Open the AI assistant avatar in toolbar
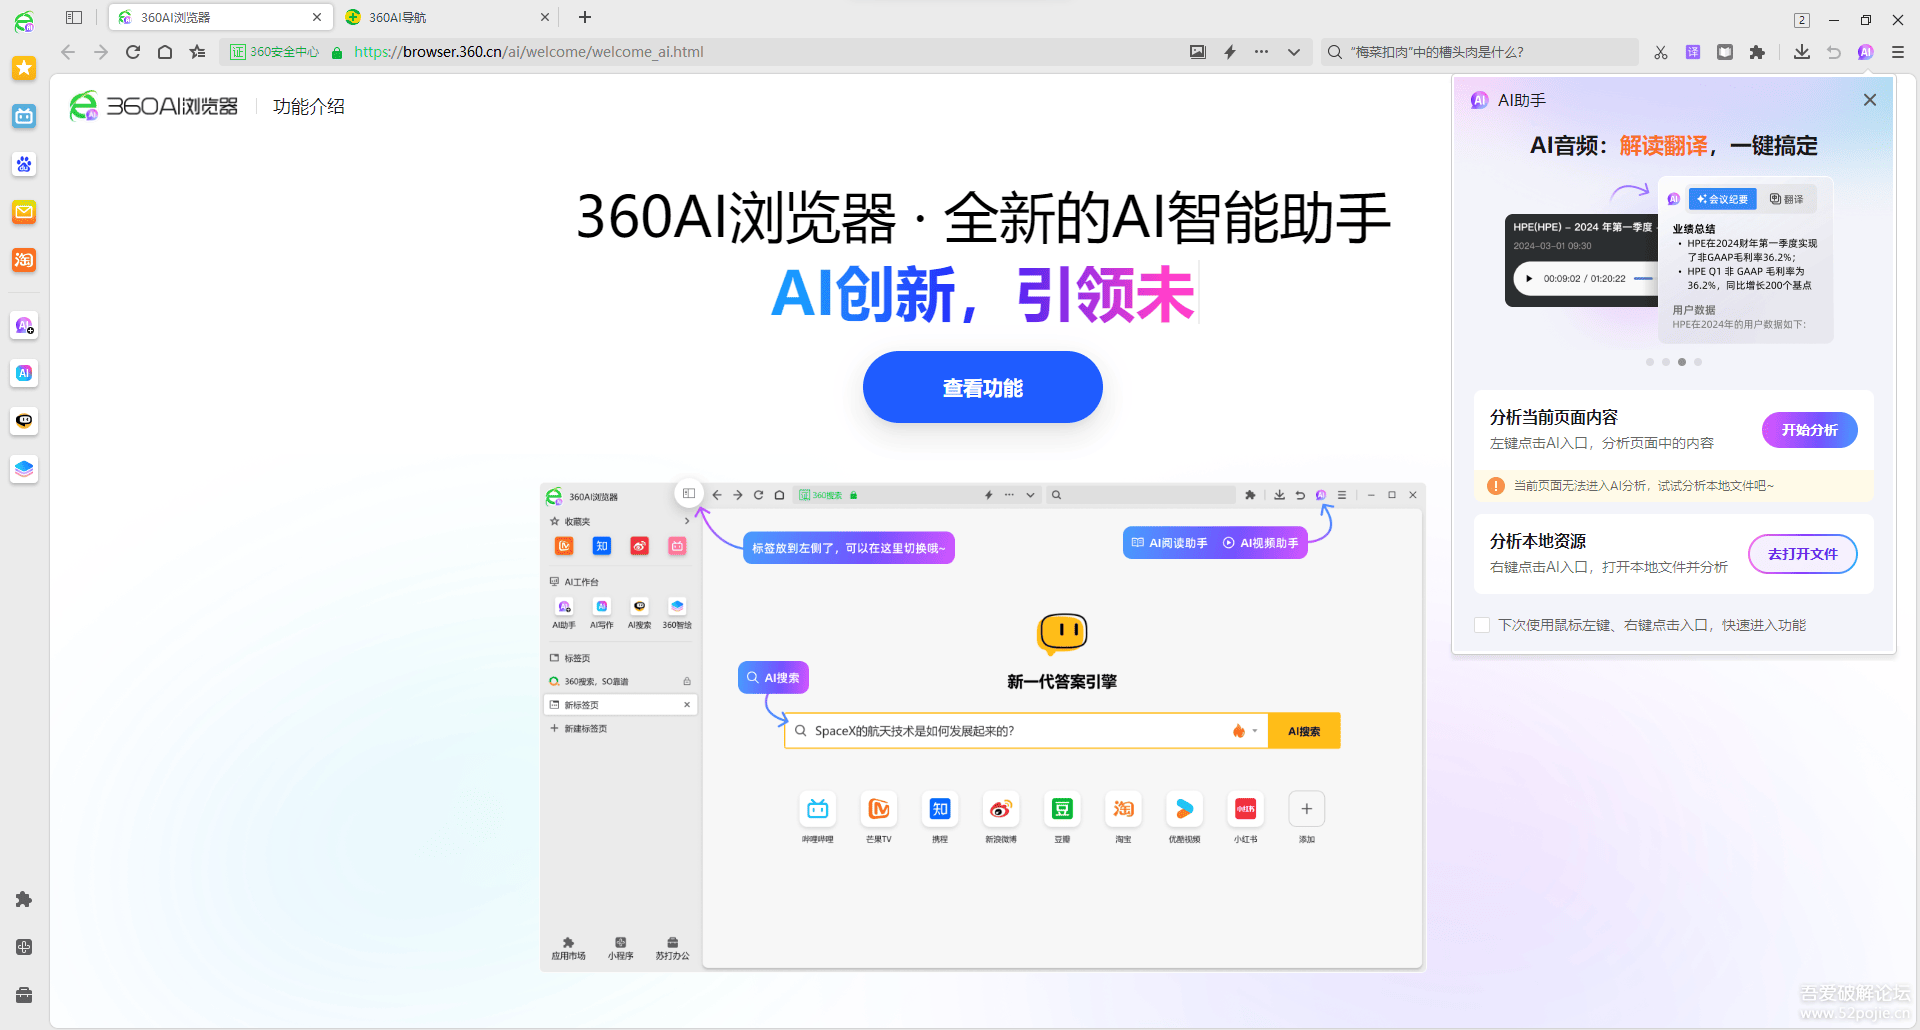Screen dimensions: 1920x1030 [x=1866, y=52]
